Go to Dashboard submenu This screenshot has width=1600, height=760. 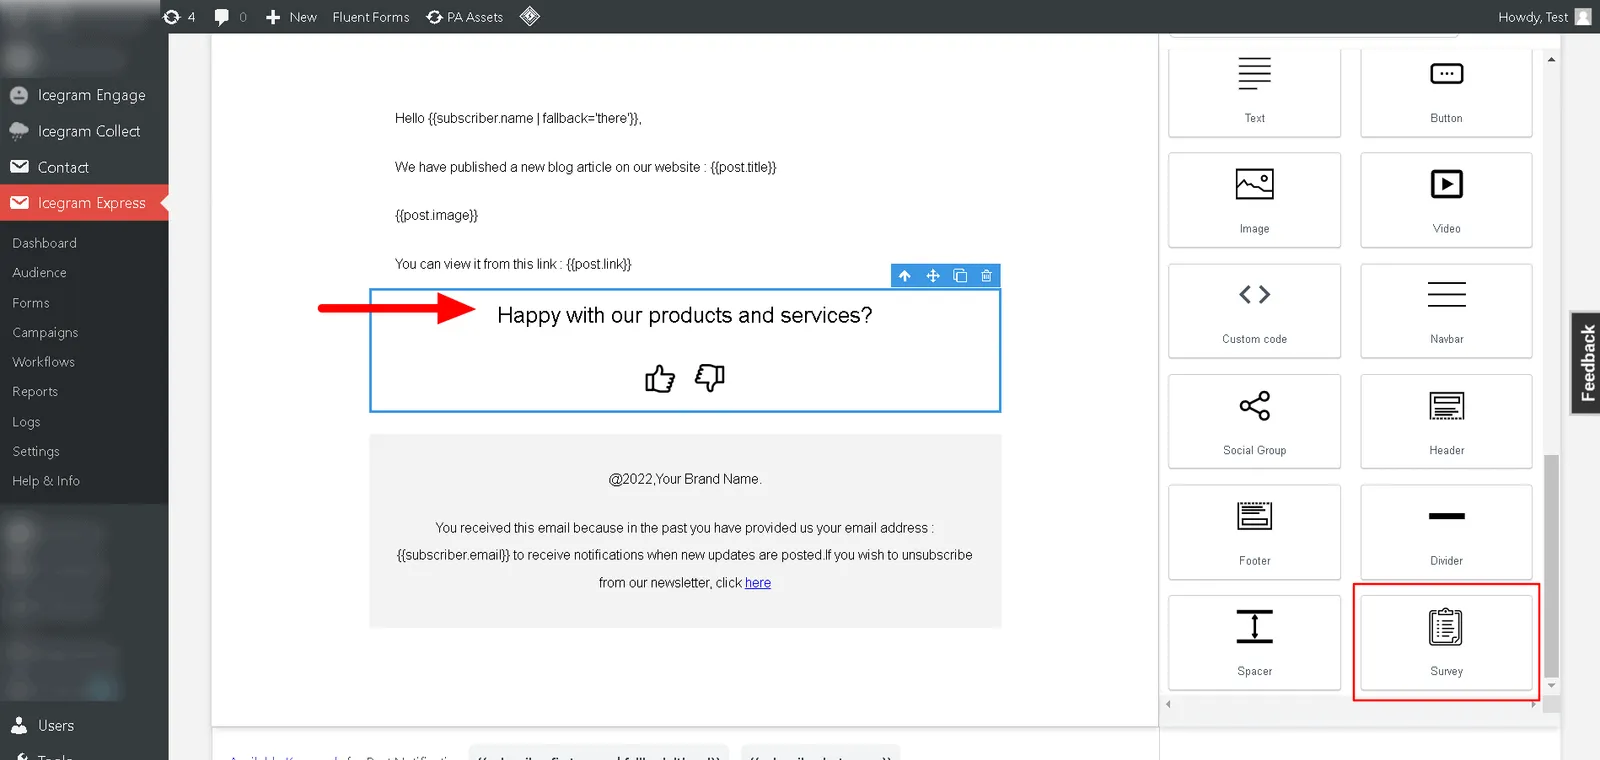click(x=44, y=243)
